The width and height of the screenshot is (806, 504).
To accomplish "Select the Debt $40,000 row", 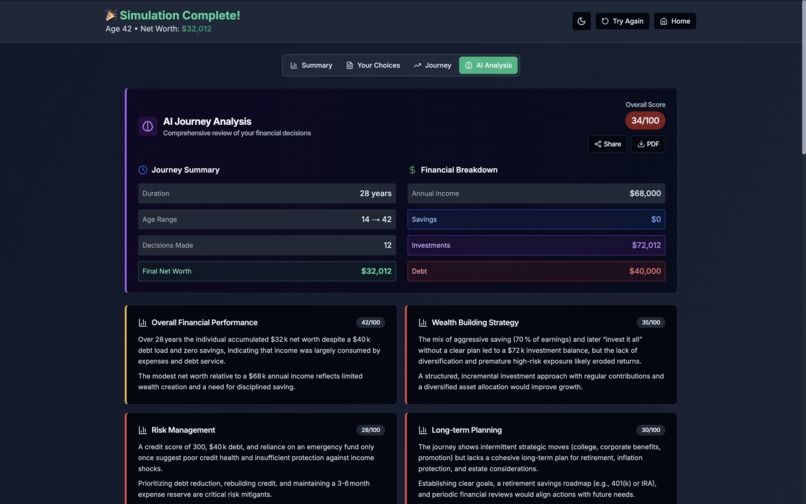I will pyautogui.click(x=536, y=271).
